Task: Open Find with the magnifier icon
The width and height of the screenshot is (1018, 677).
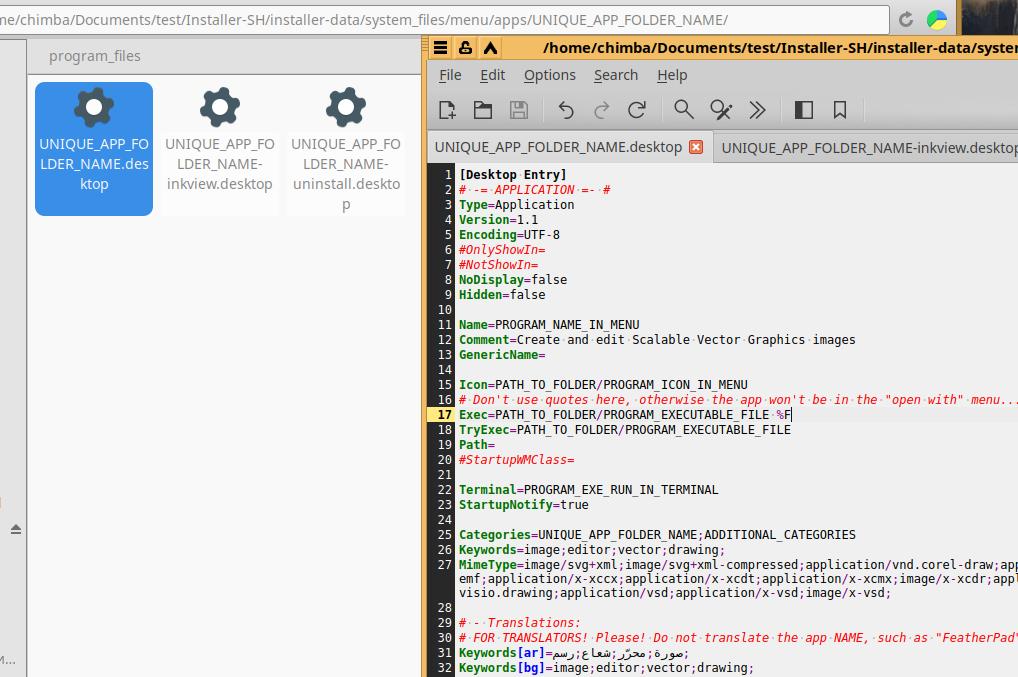Action: pyautogui.click(x=684, y=110)
